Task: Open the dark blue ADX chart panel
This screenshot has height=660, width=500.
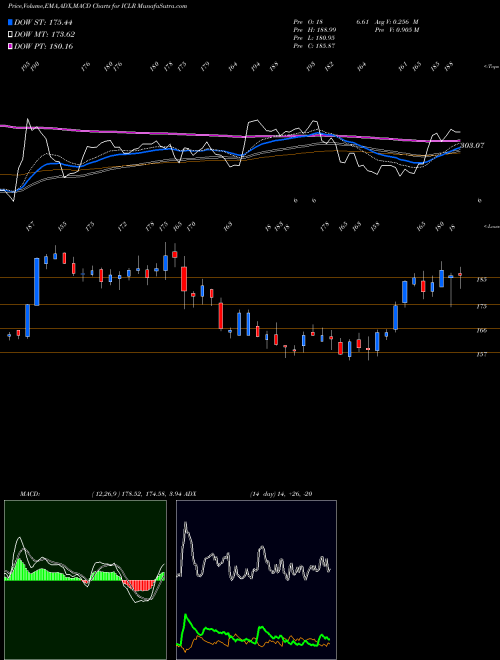Action: click(x=256, y=580)
